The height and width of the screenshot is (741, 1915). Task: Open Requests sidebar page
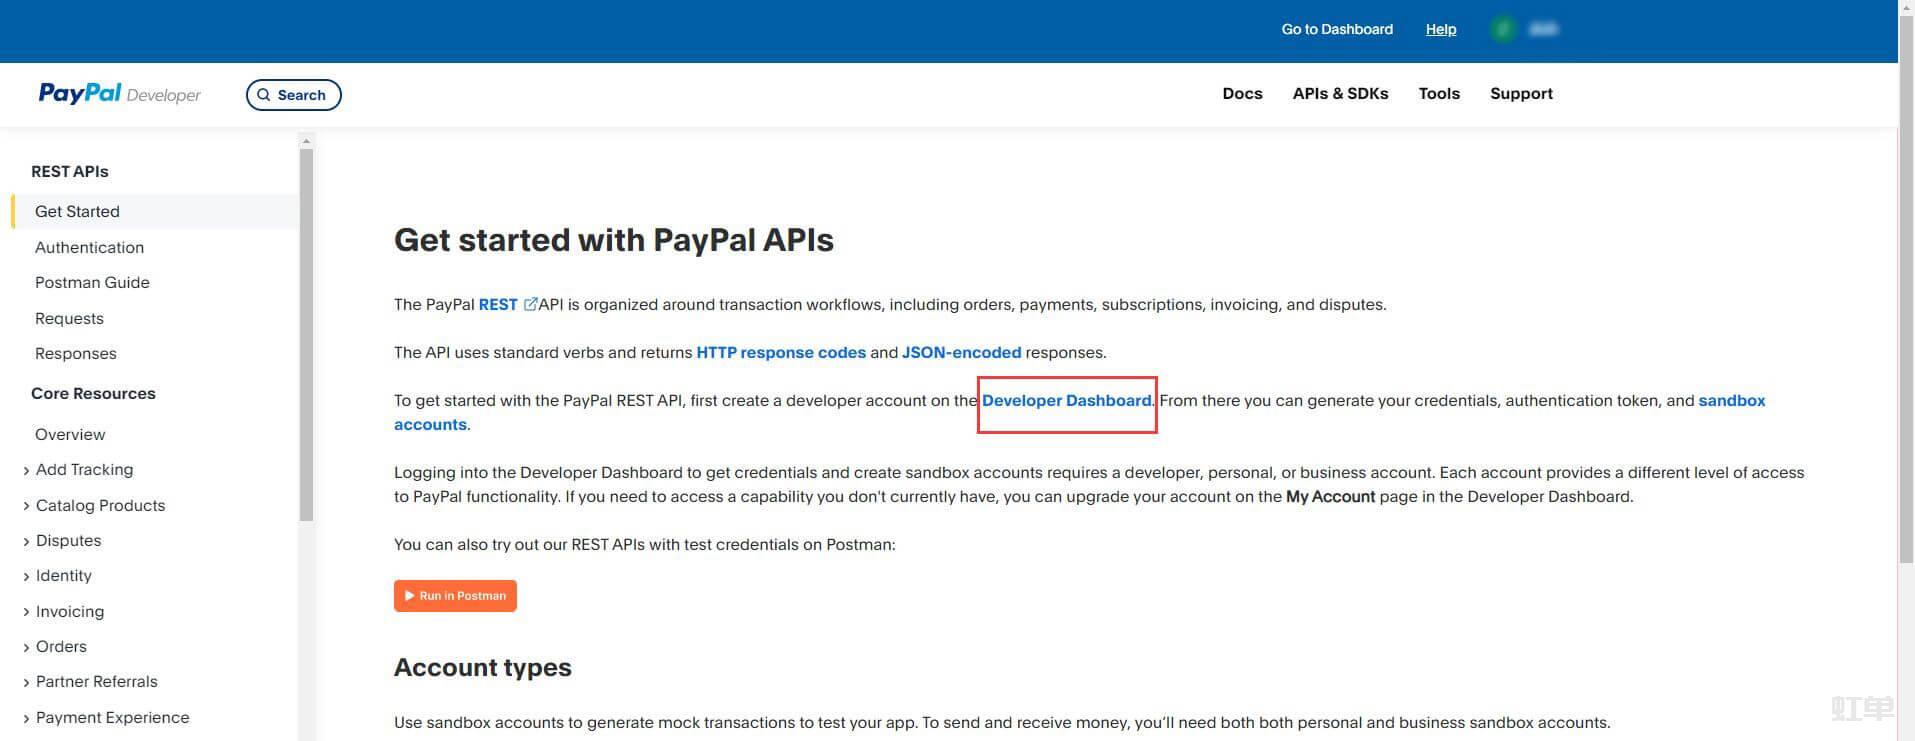click(69, 318)
